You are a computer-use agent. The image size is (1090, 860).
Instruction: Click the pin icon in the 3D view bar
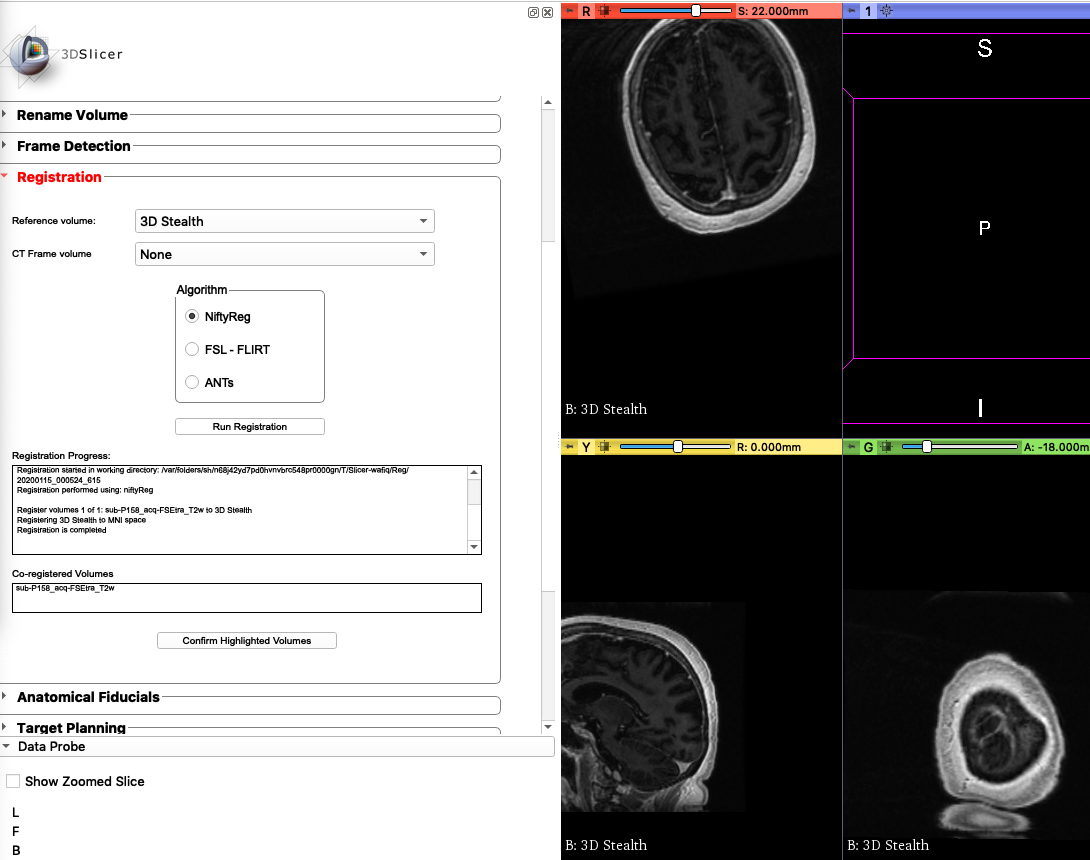[852, 11]
